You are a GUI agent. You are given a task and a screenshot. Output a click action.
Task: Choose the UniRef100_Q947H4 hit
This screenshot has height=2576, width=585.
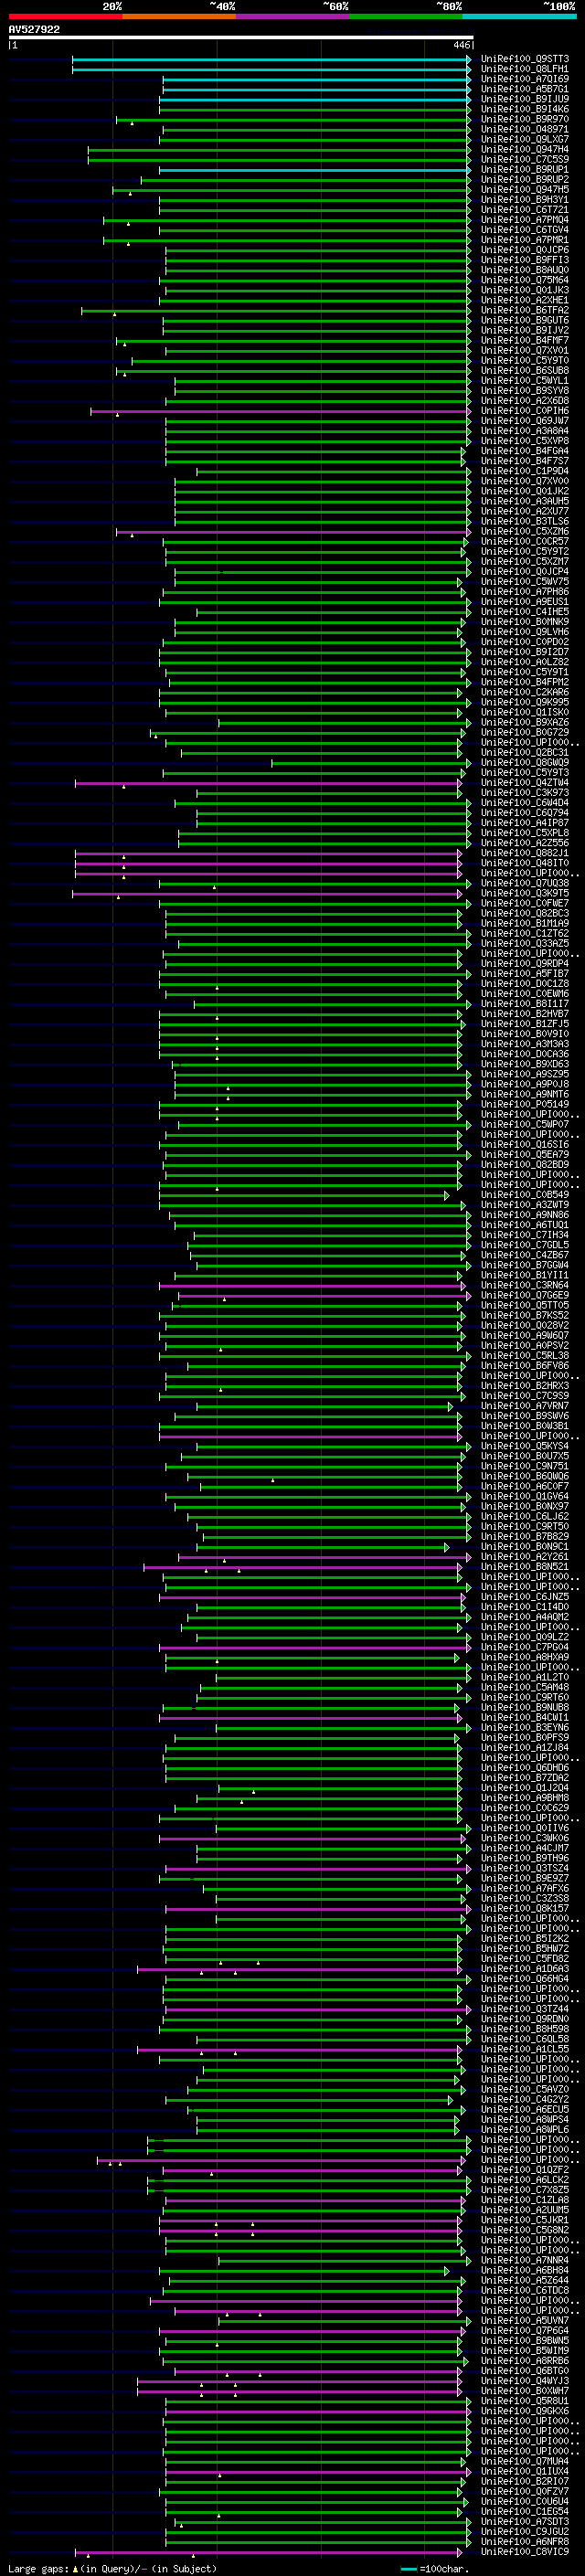[524, 149]
